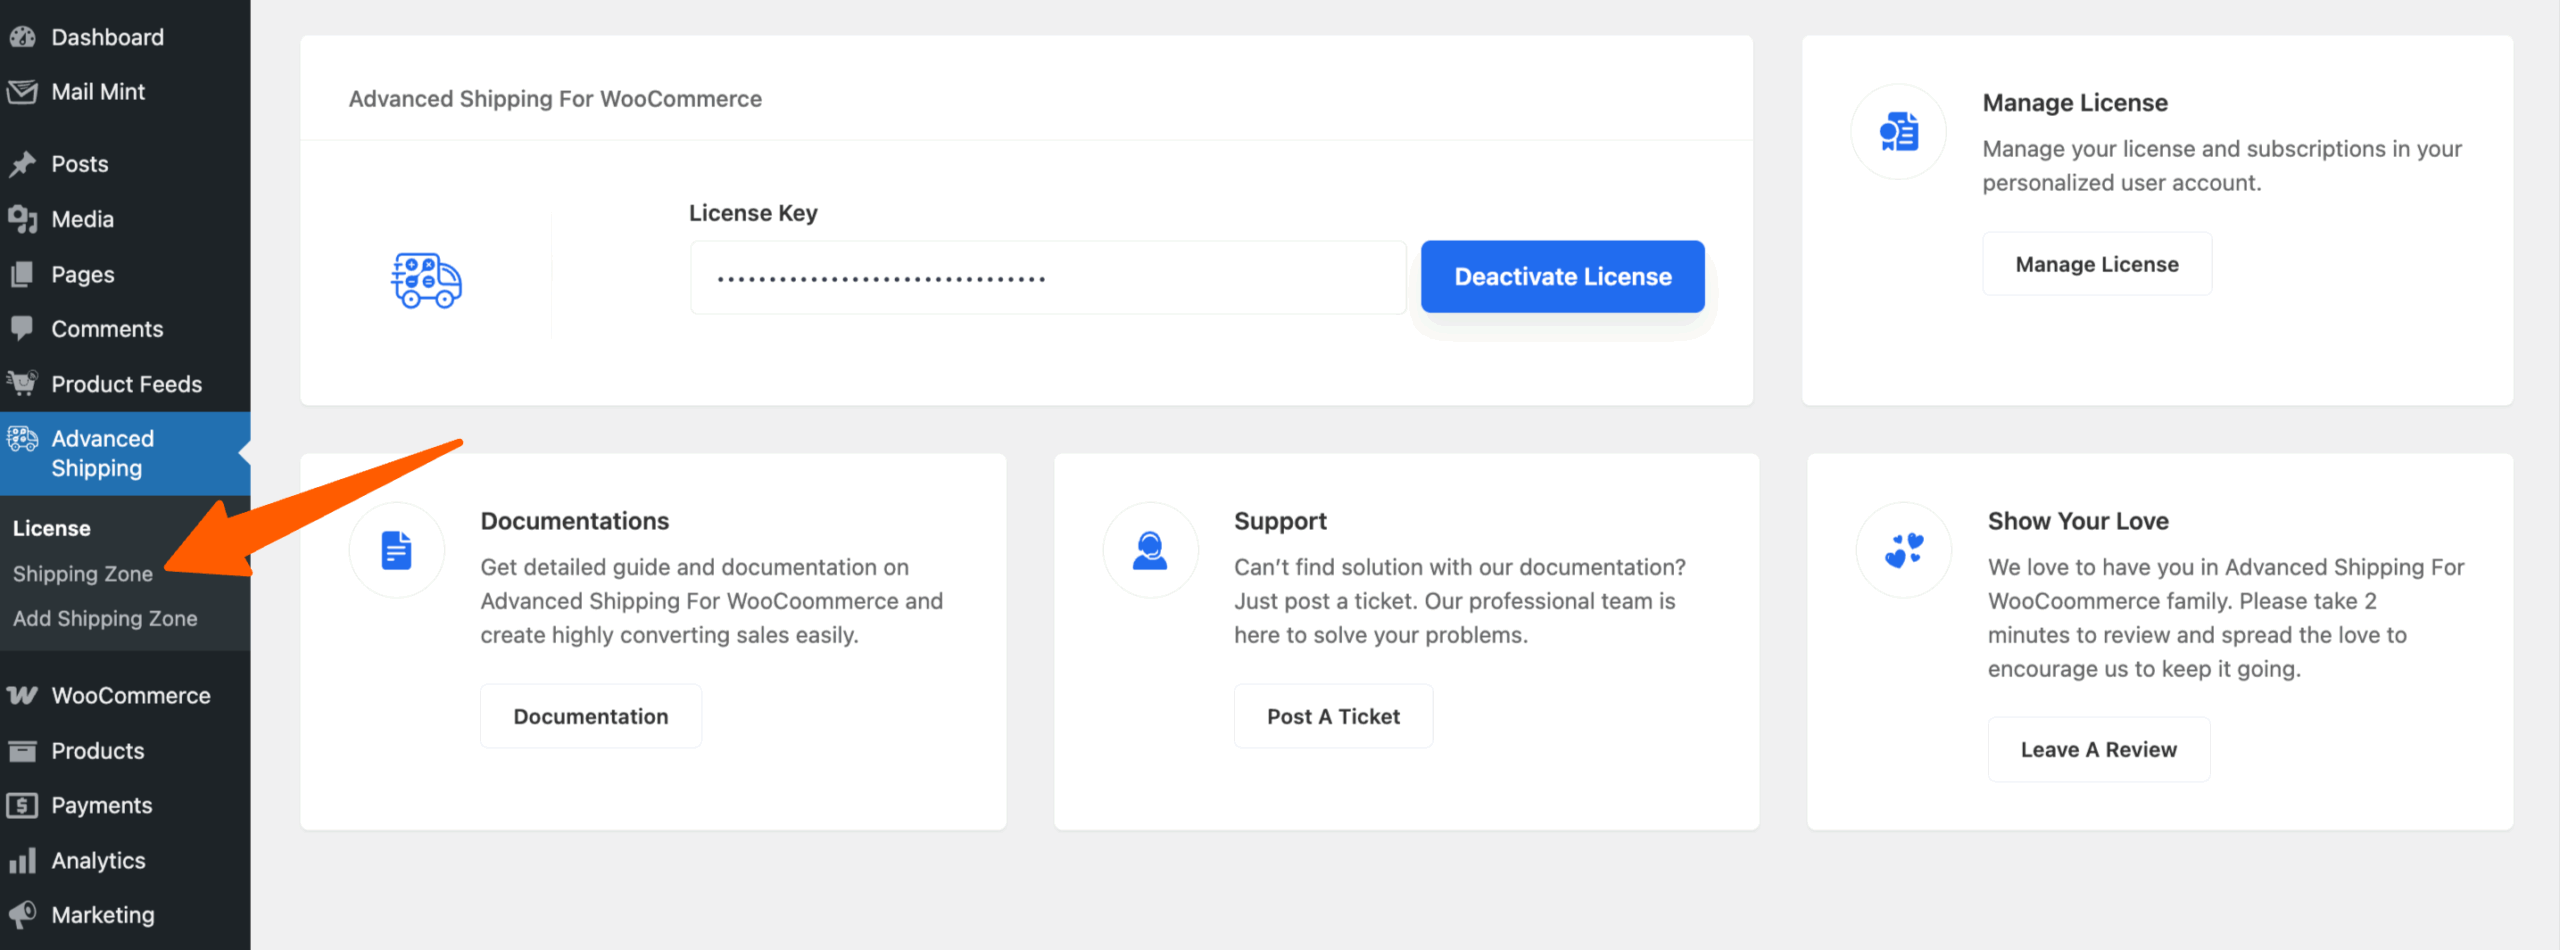Click the Manage License button
Image resolution: width=2560 pixels, height=950 pixels.
tap(2097, 264)
